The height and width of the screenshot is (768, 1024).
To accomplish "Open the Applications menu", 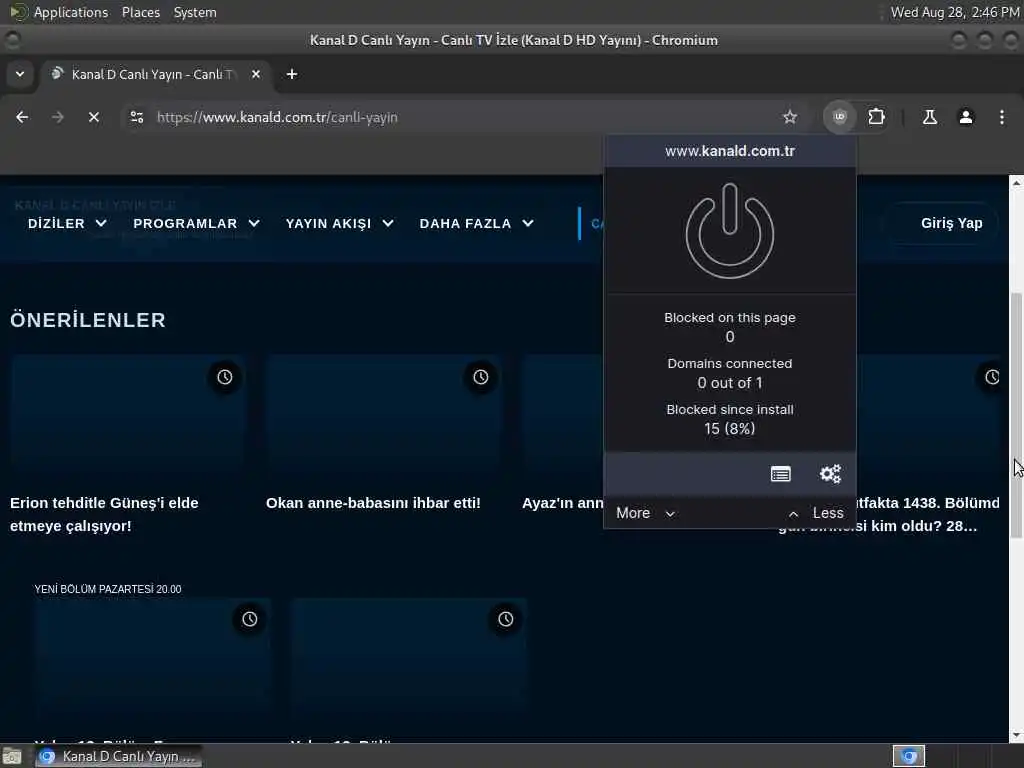I will pyautogui.click(x=71, y=12).
